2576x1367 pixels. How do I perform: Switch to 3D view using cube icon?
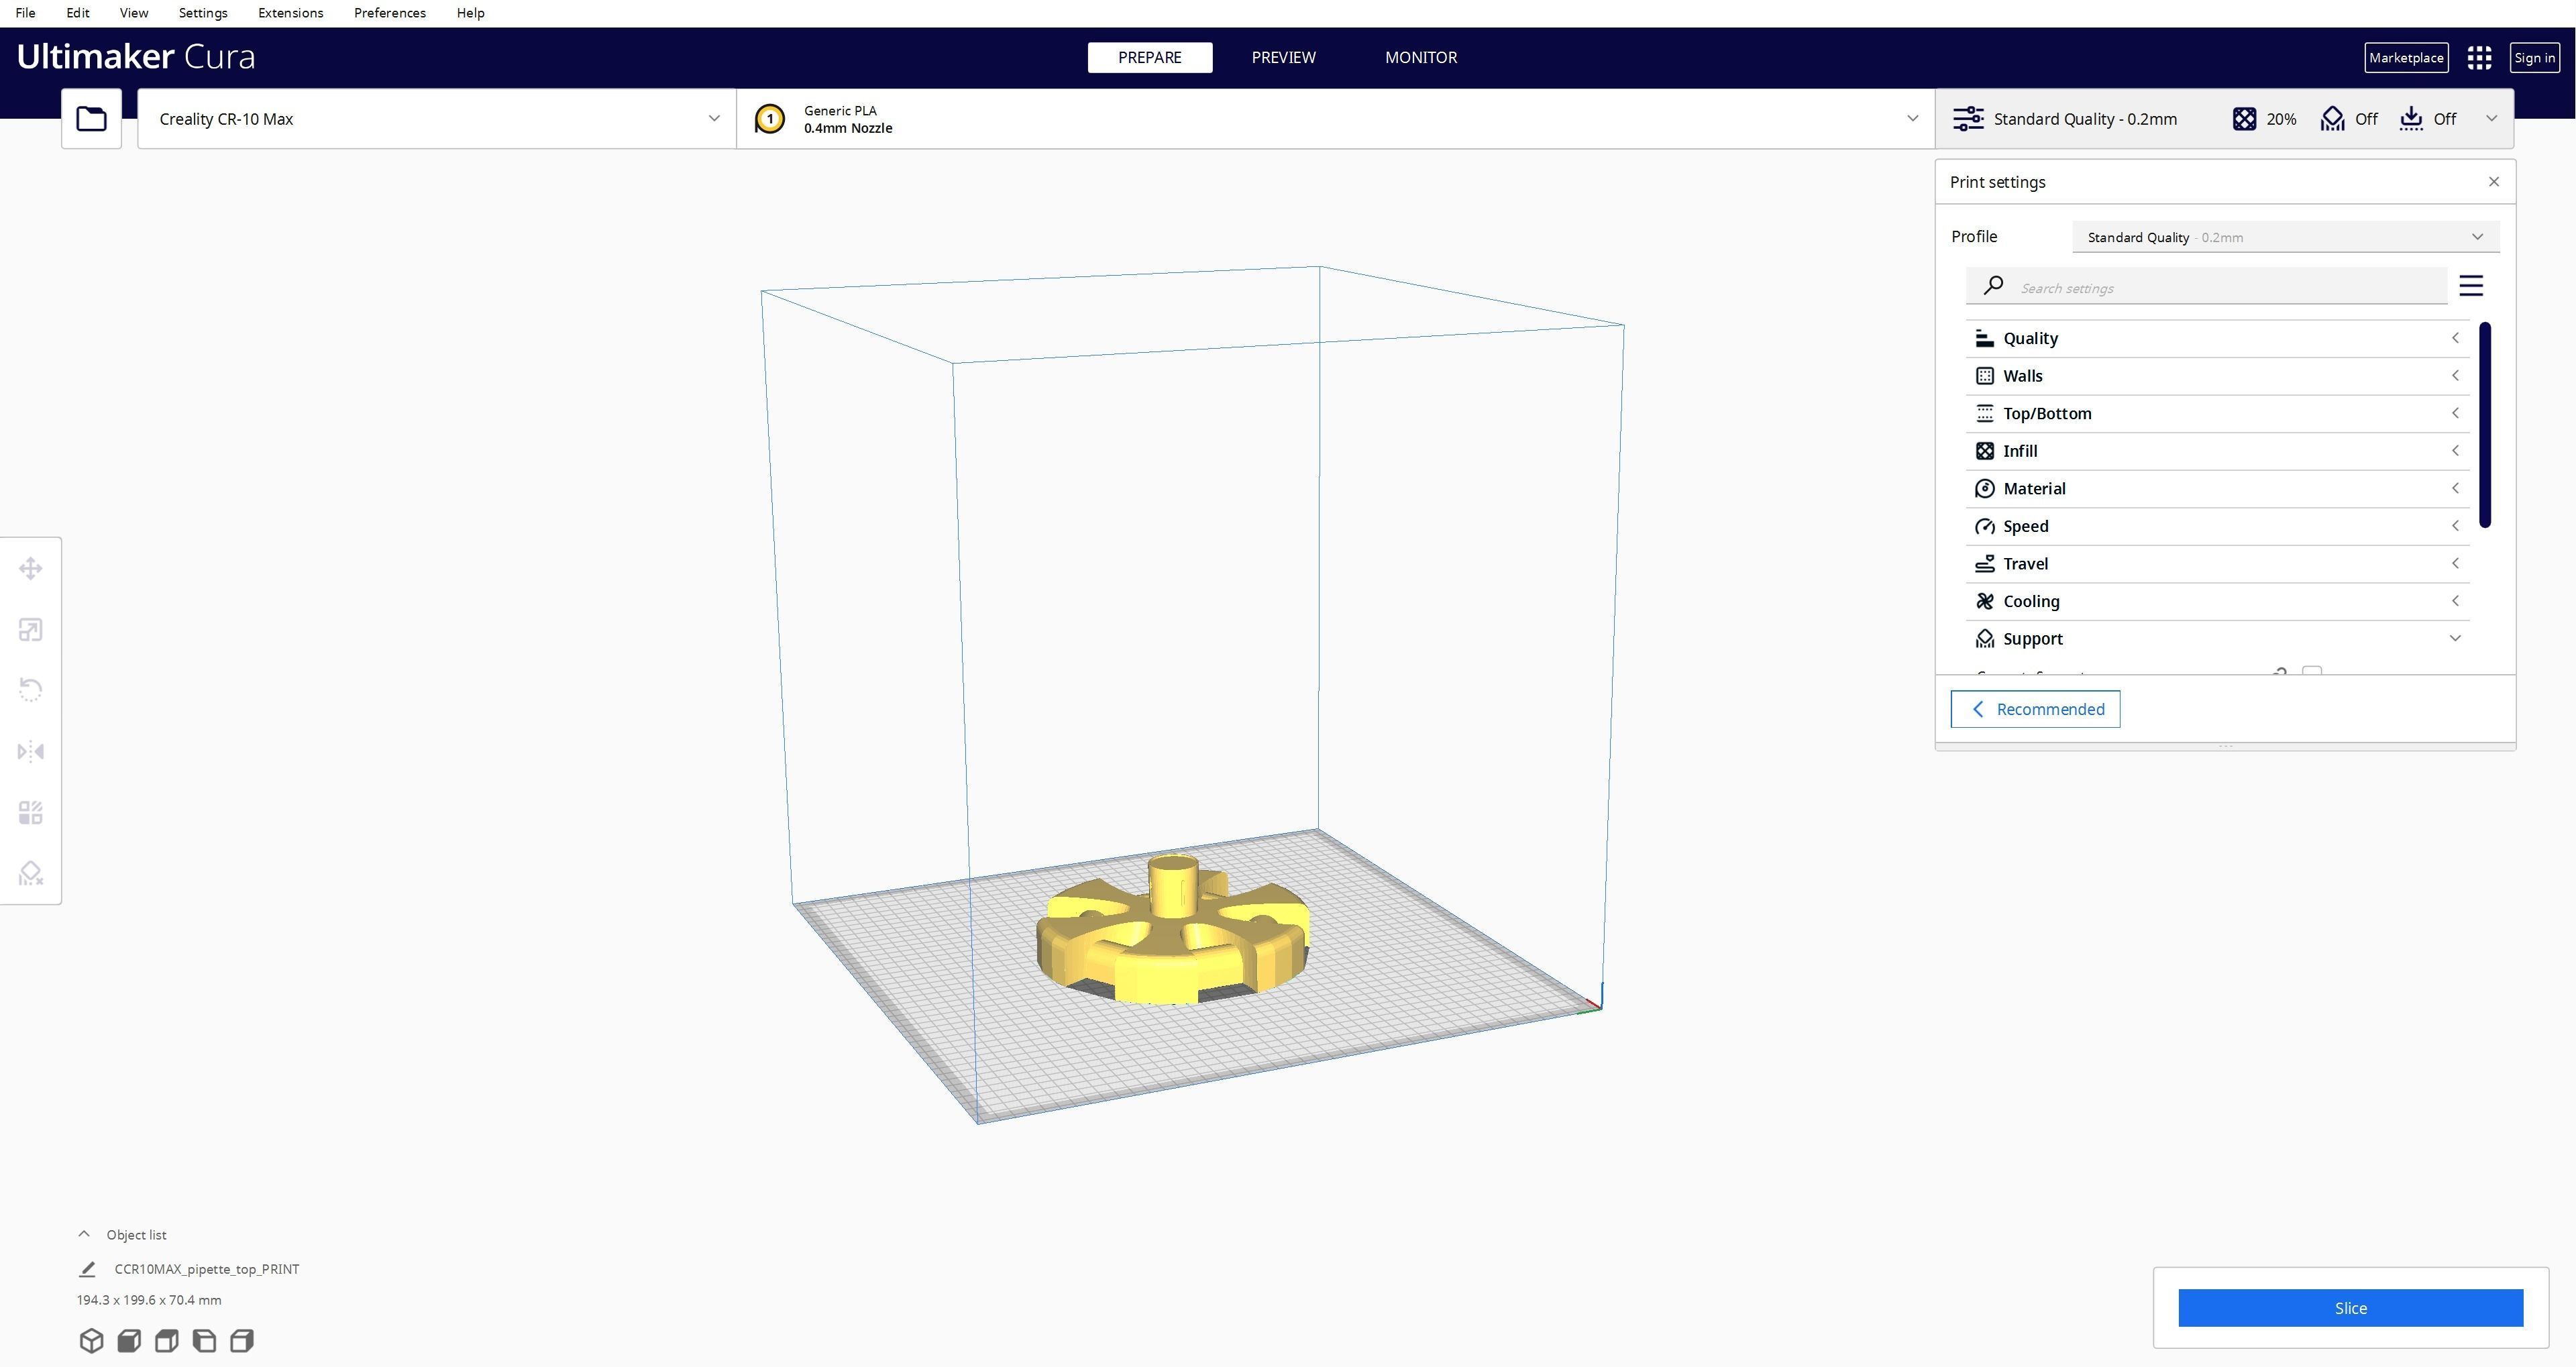point(91,1341)
